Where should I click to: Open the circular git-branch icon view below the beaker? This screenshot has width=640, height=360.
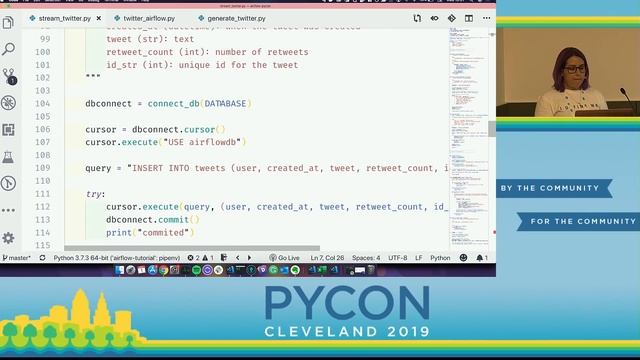pos(8,183)
